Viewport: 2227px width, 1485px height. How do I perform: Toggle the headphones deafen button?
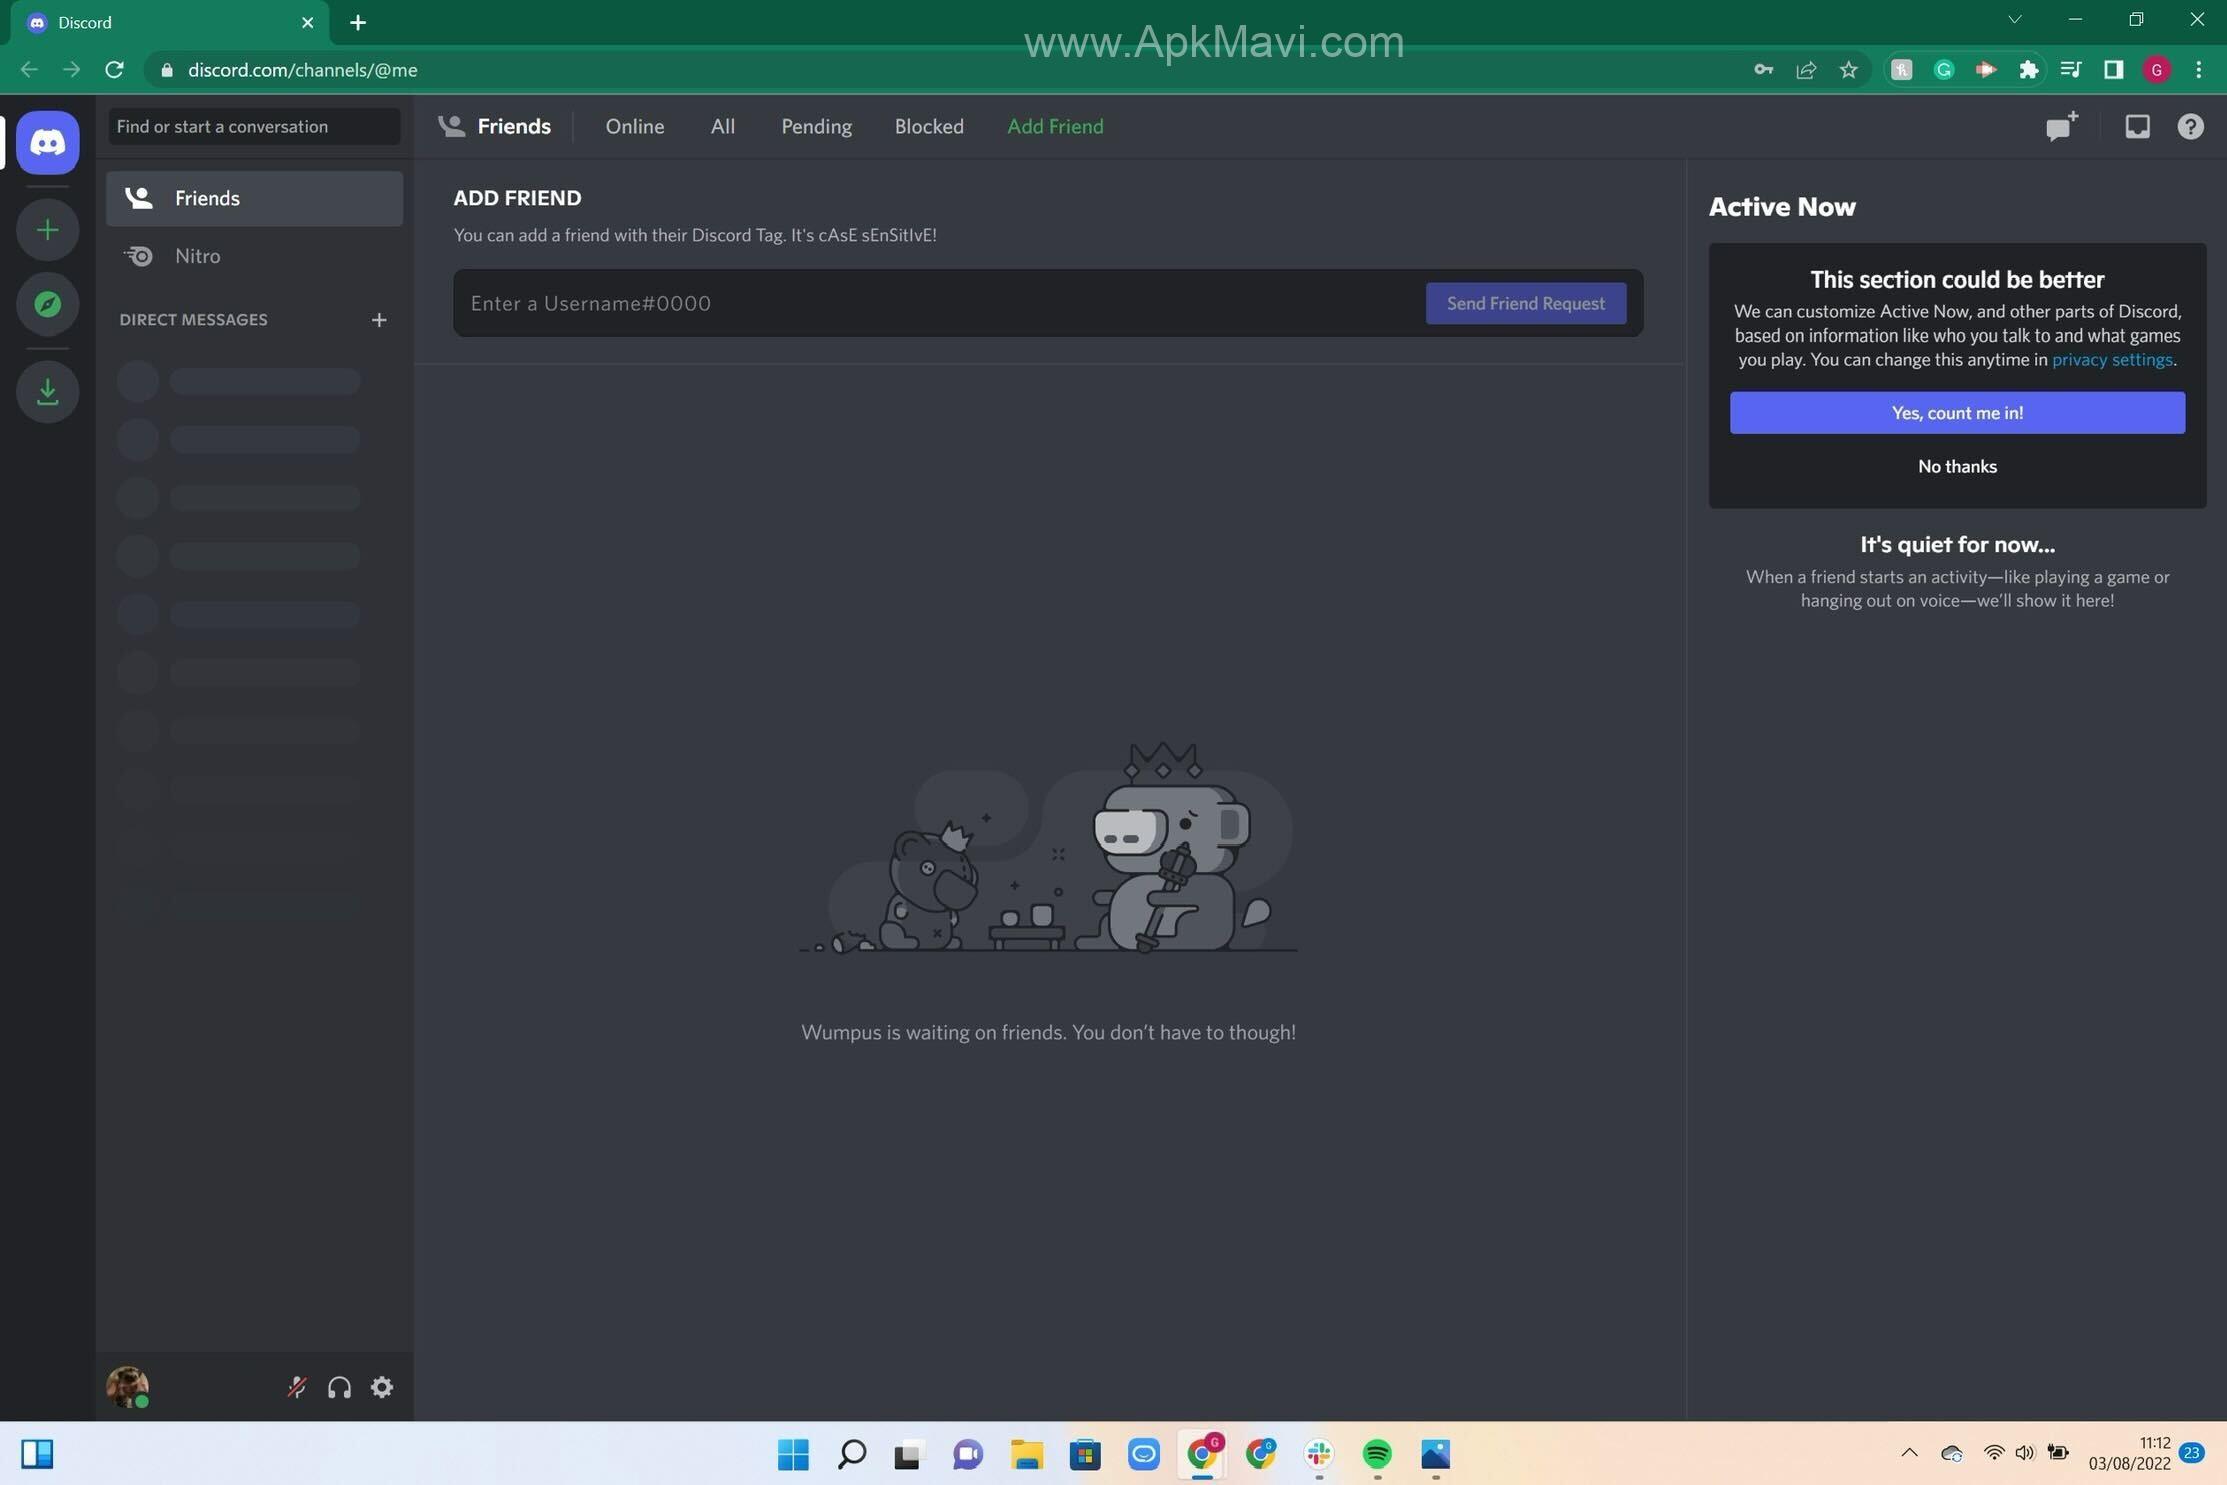coord(339,1387)
